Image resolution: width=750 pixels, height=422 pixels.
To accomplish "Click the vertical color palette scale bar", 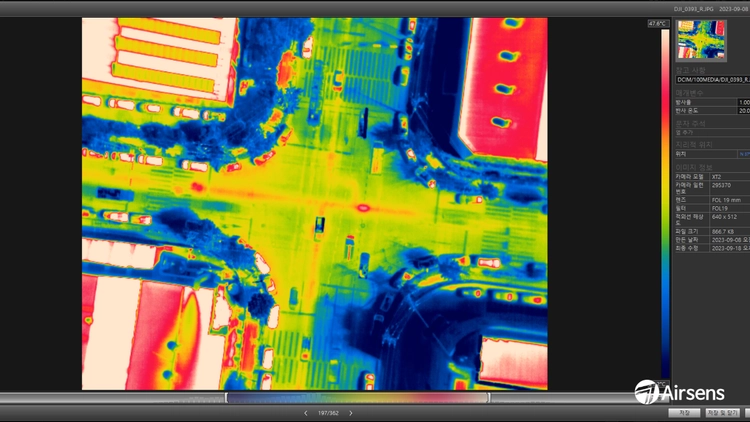I will click(x=665, y=203).
